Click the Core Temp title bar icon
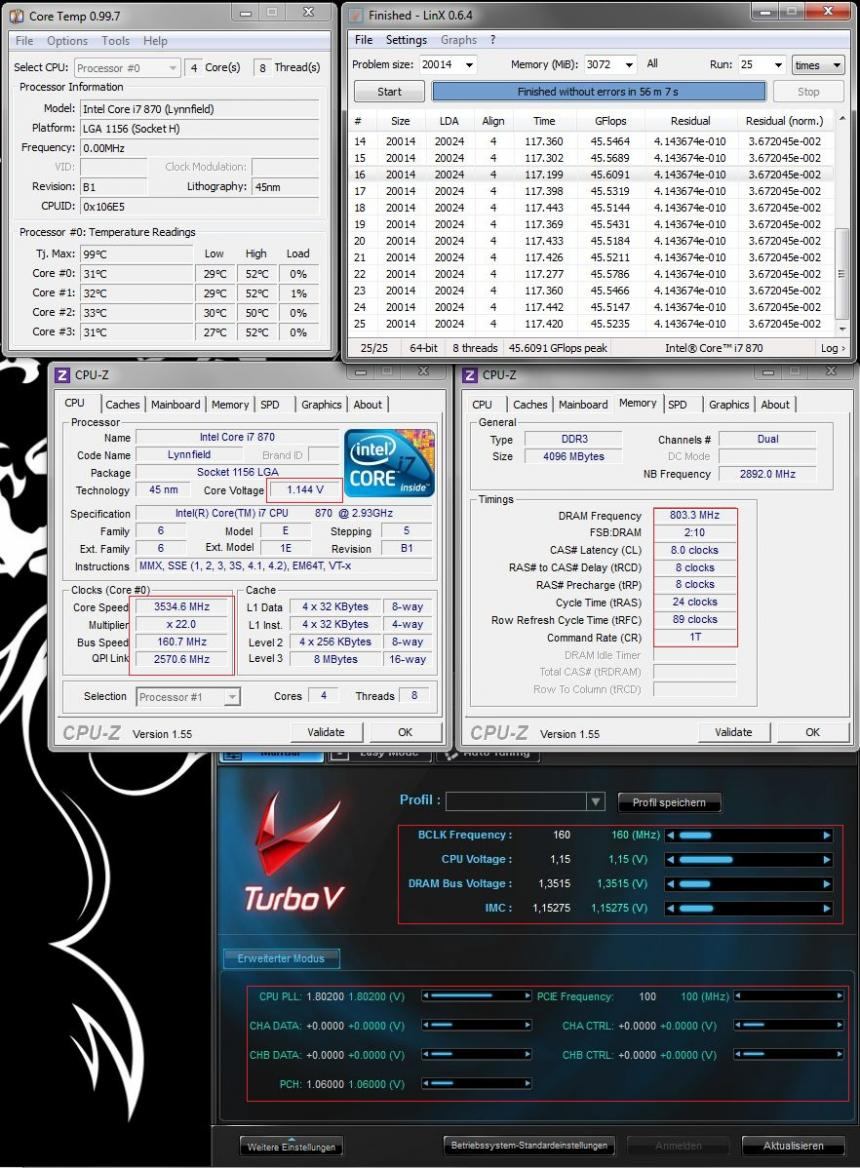860x1168 pixels. point(16,15)
